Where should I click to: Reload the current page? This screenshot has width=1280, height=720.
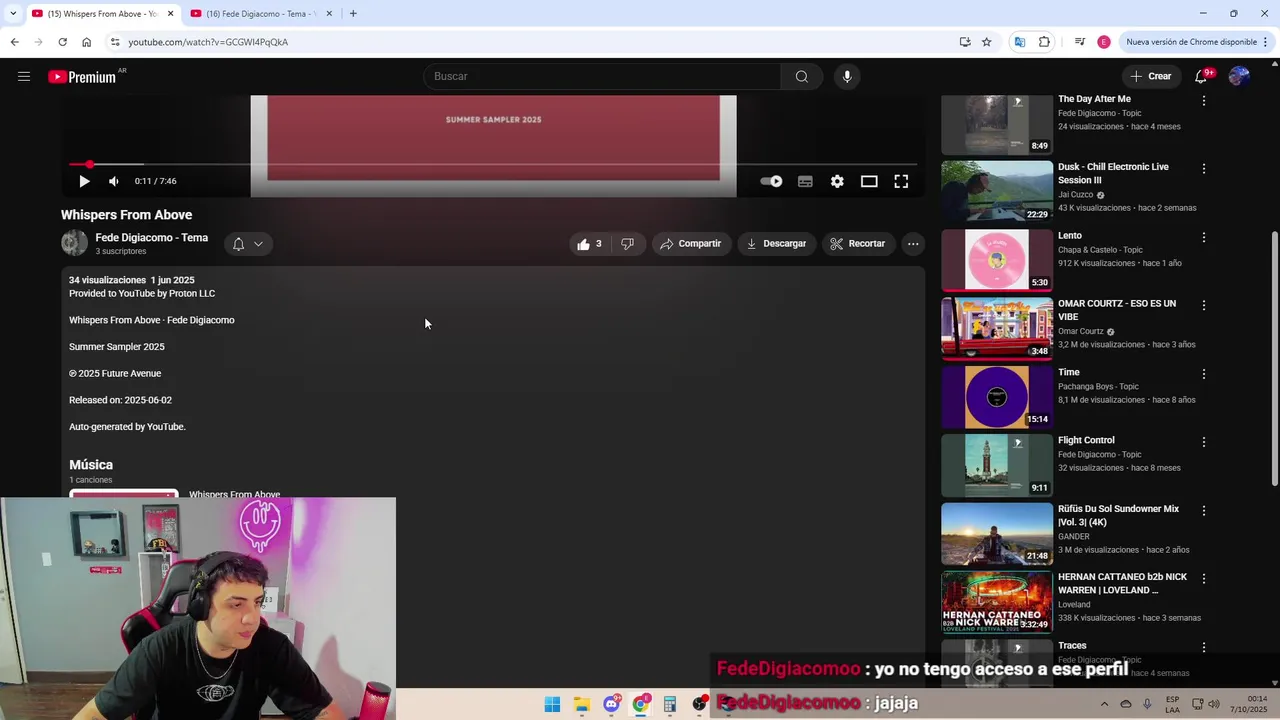pyautogui.click(x=62, y=42)
